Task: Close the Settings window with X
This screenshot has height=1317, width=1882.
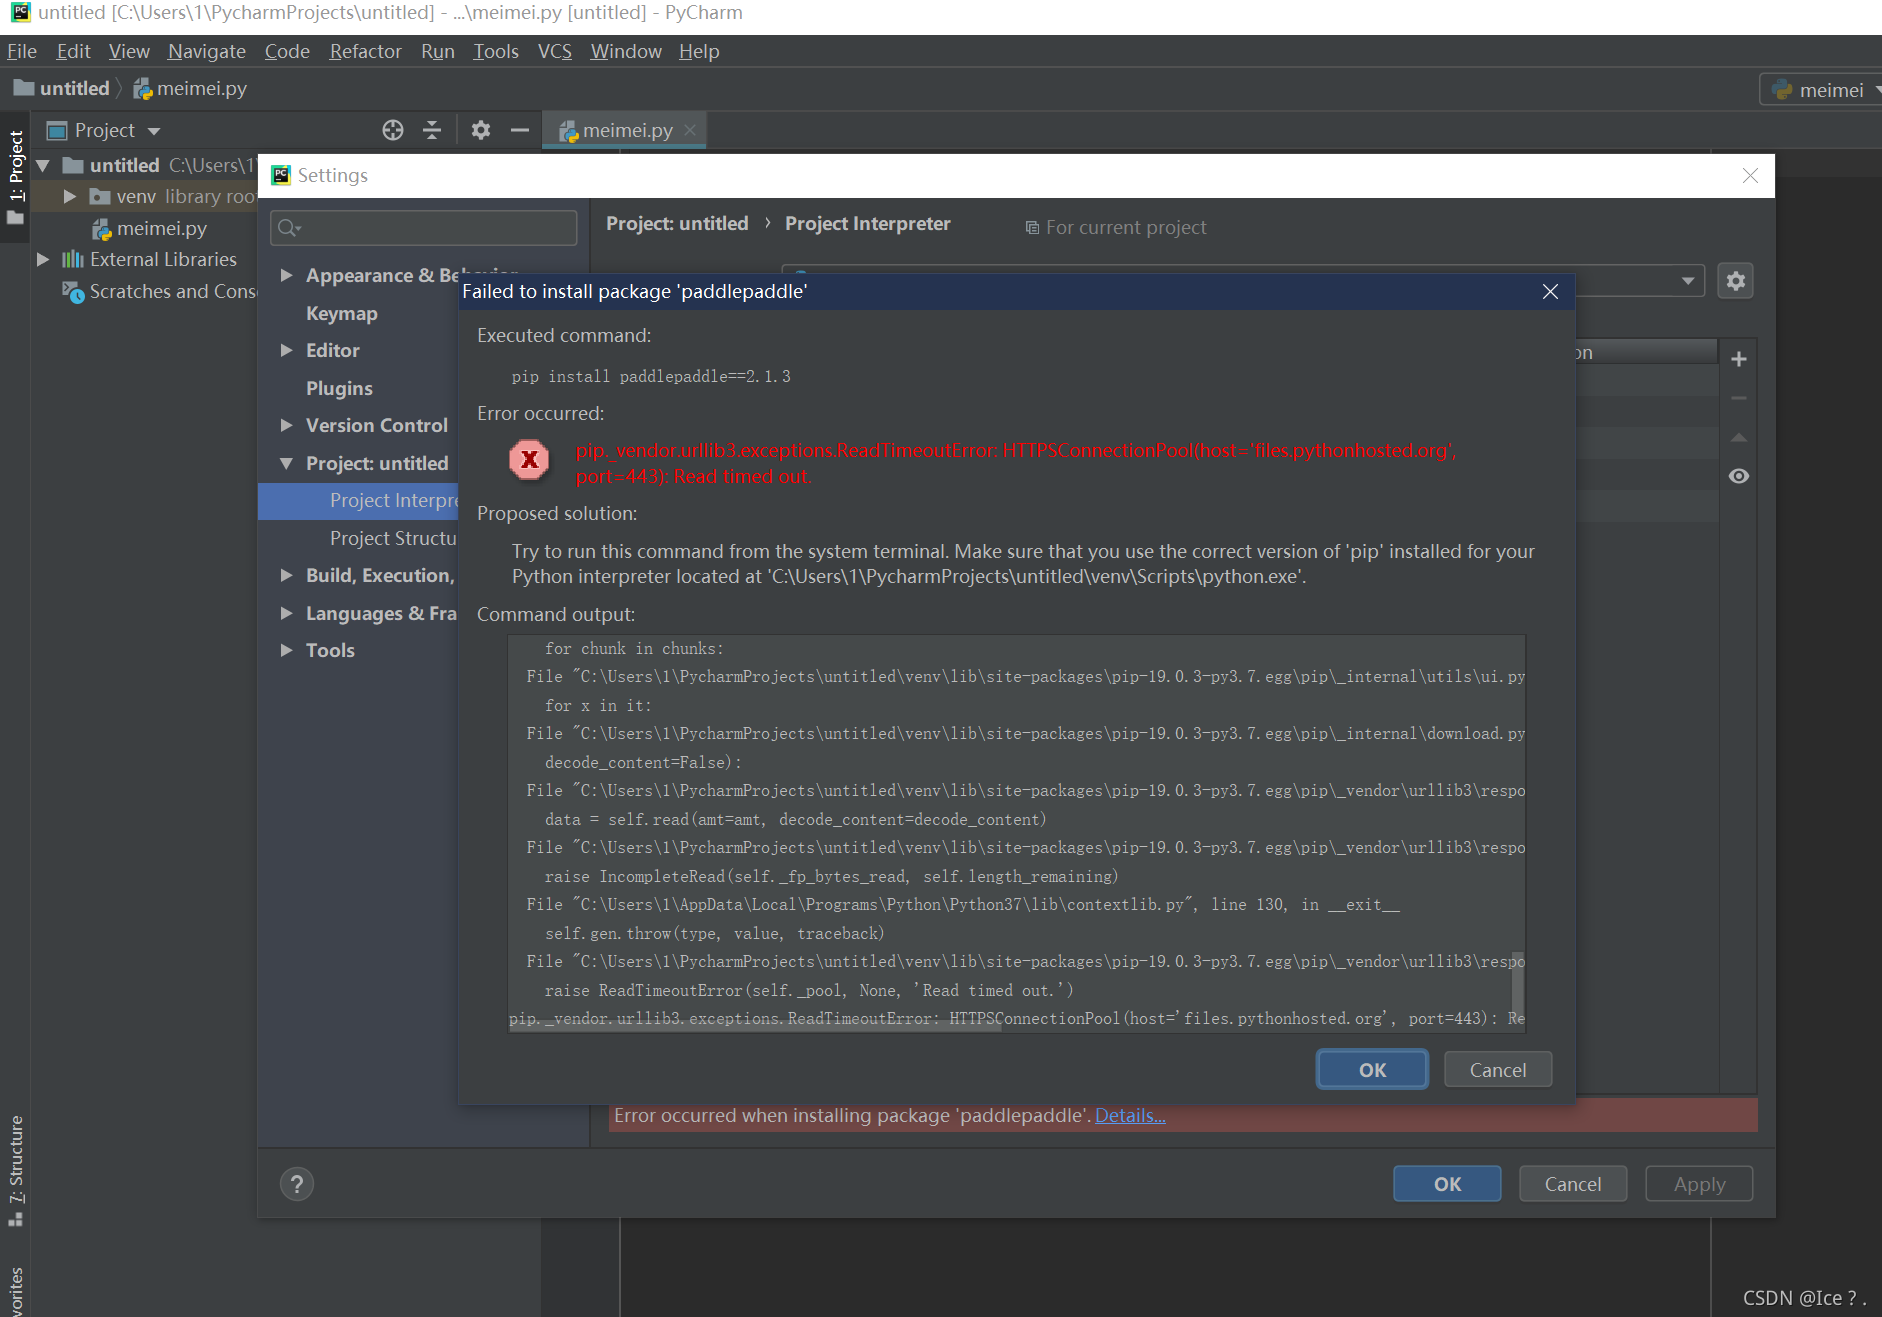Action: (x=1750, y=175)
